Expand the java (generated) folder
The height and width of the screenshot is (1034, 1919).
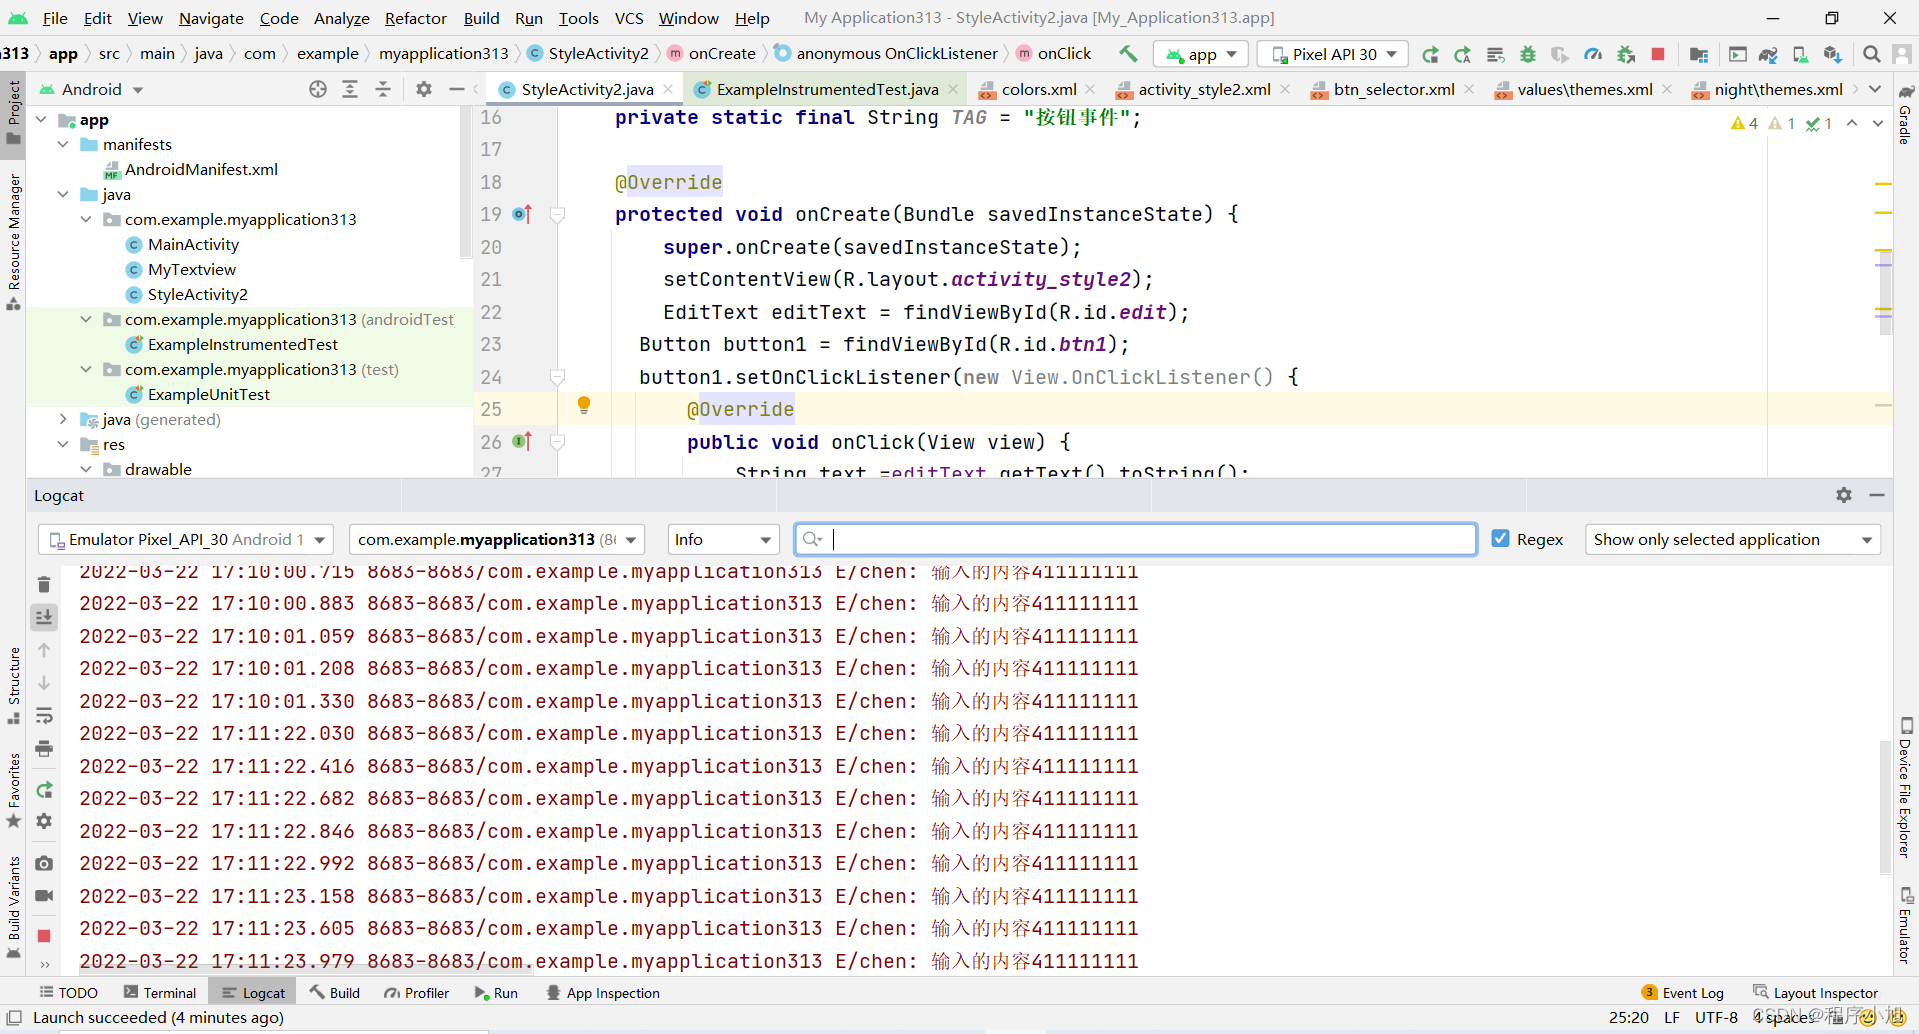click(63, 419)
